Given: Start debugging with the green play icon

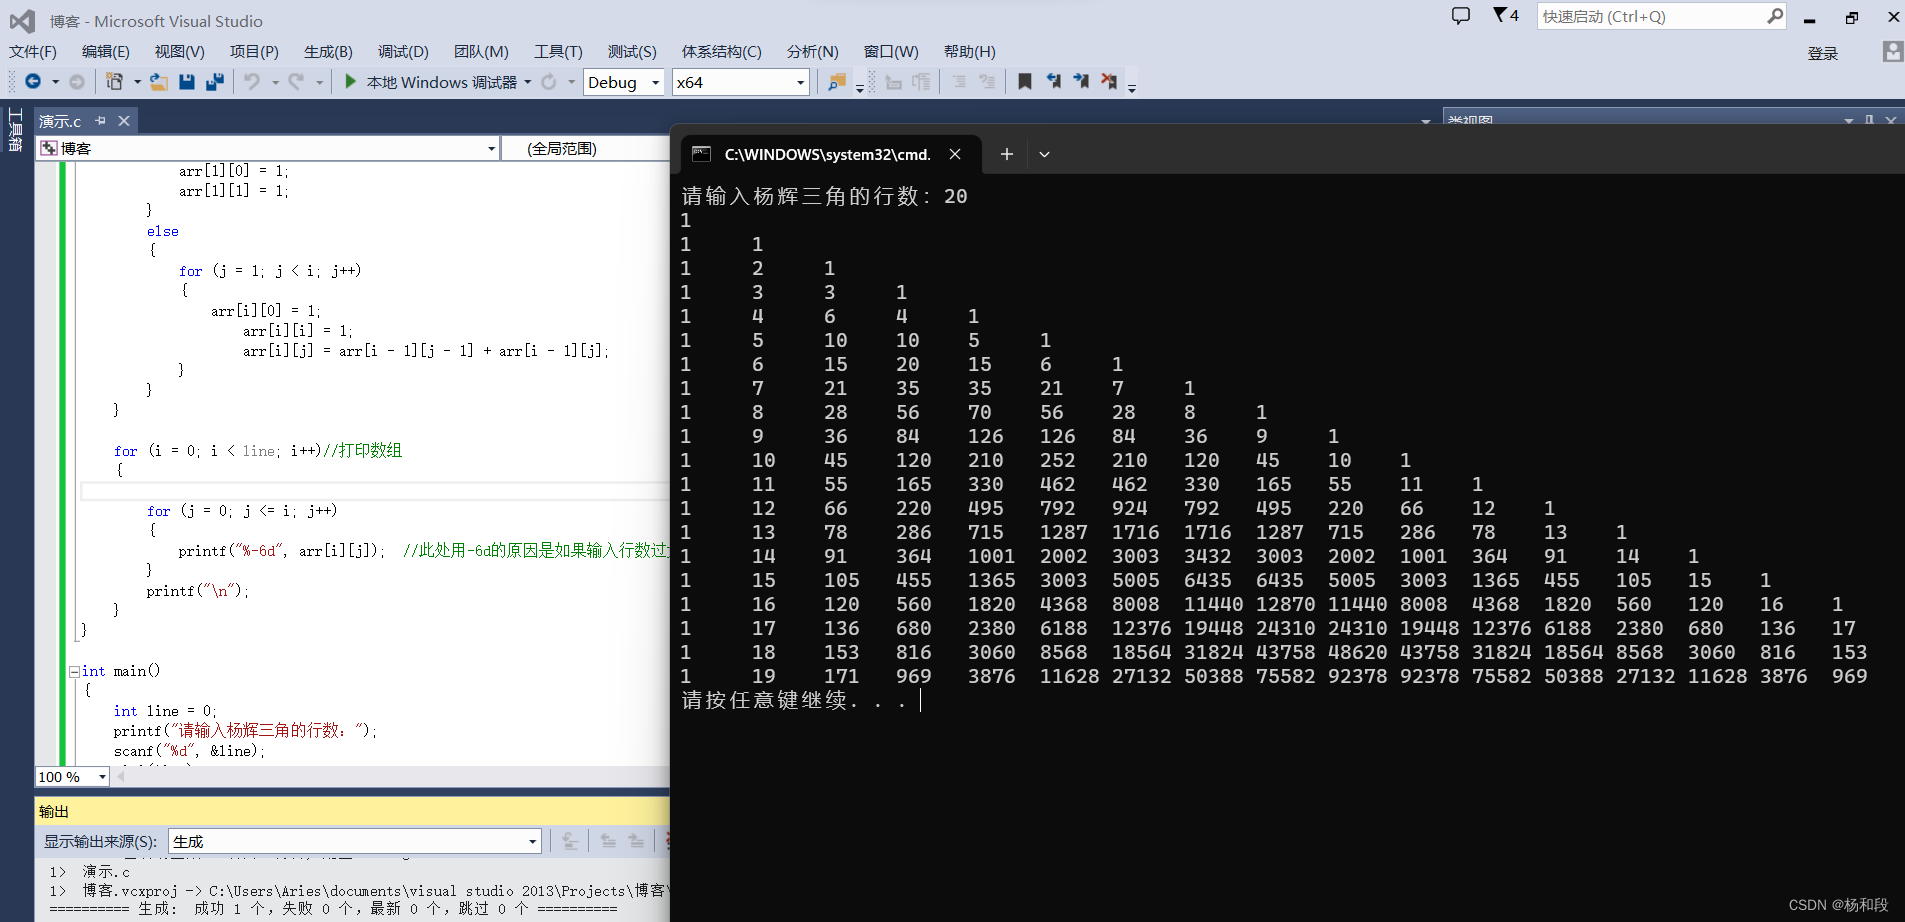Looking at the screenshot, I should pos(350,82).
